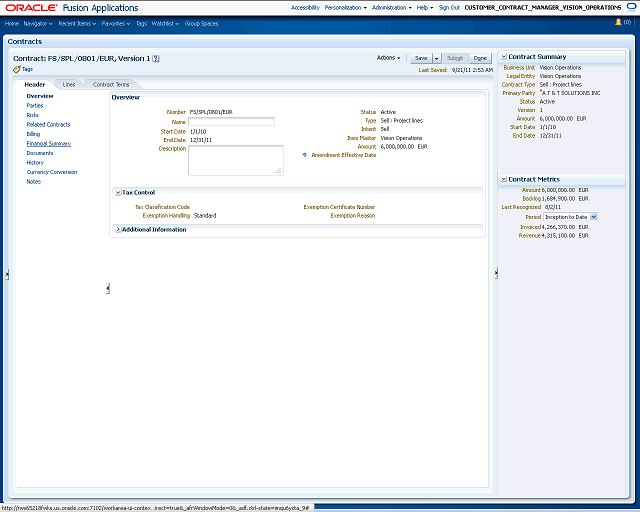The width and height of the screenshot is (640, 512).
Task: Click the Oracle logo
Action: pos(31,8)
